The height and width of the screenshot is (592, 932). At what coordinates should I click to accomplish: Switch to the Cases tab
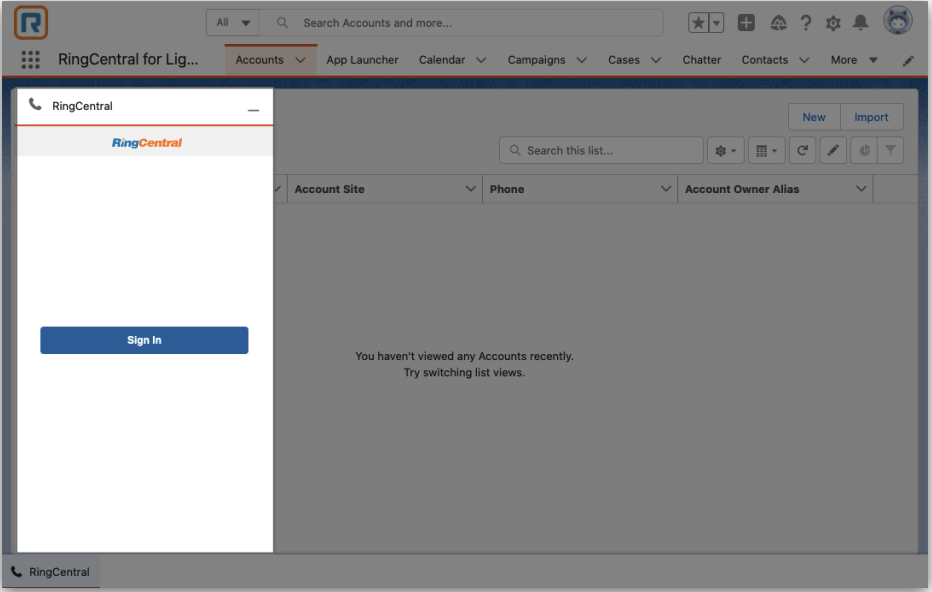(624, 60)
